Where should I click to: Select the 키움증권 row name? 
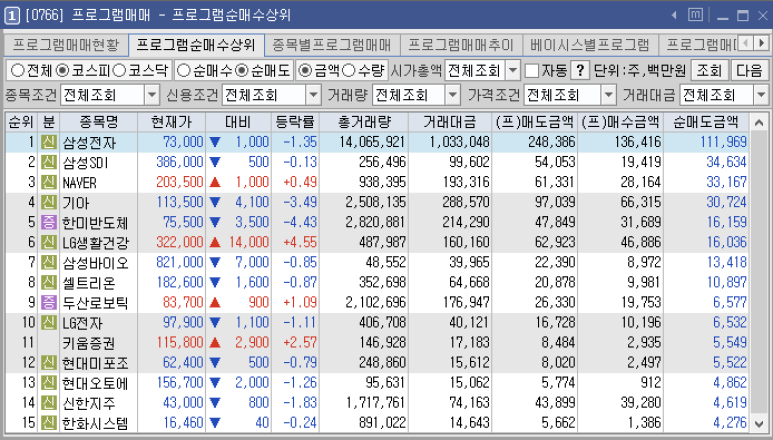click(89, 343)
